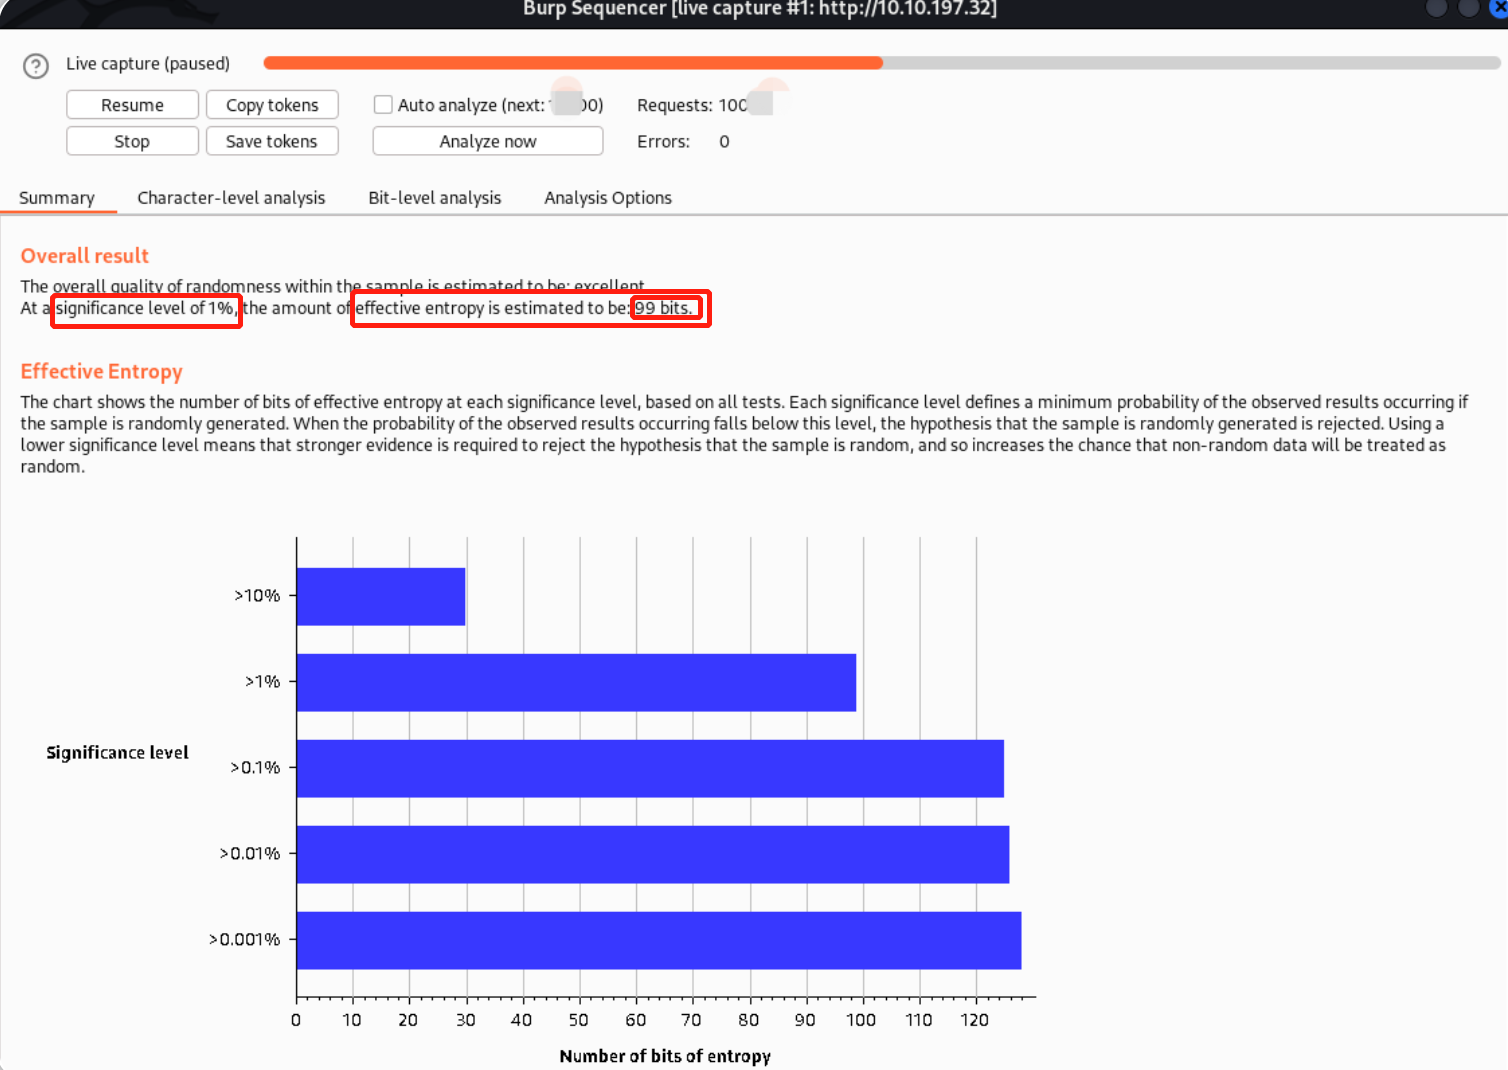
Task: Close the Burp Sequencer window
Action: point(1497,8)
